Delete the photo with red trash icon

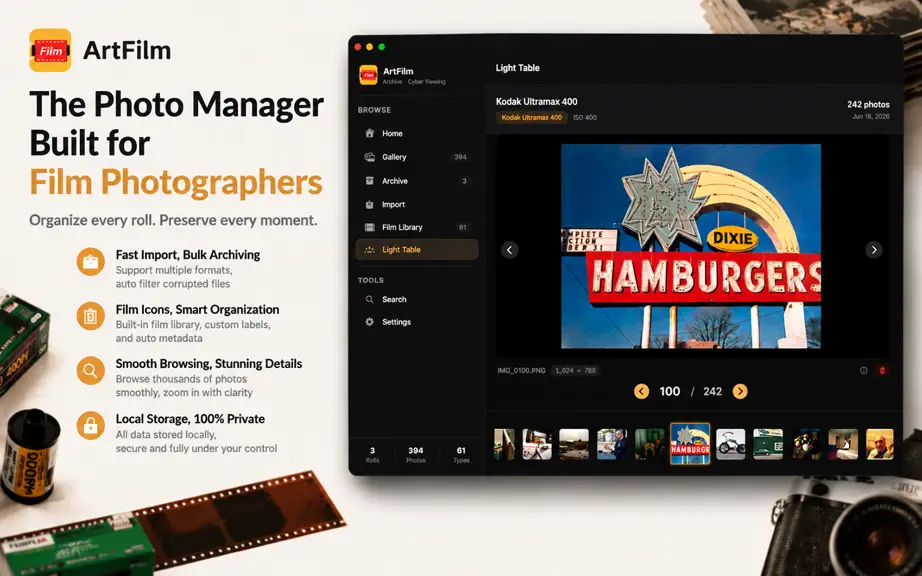coord(882,370)
